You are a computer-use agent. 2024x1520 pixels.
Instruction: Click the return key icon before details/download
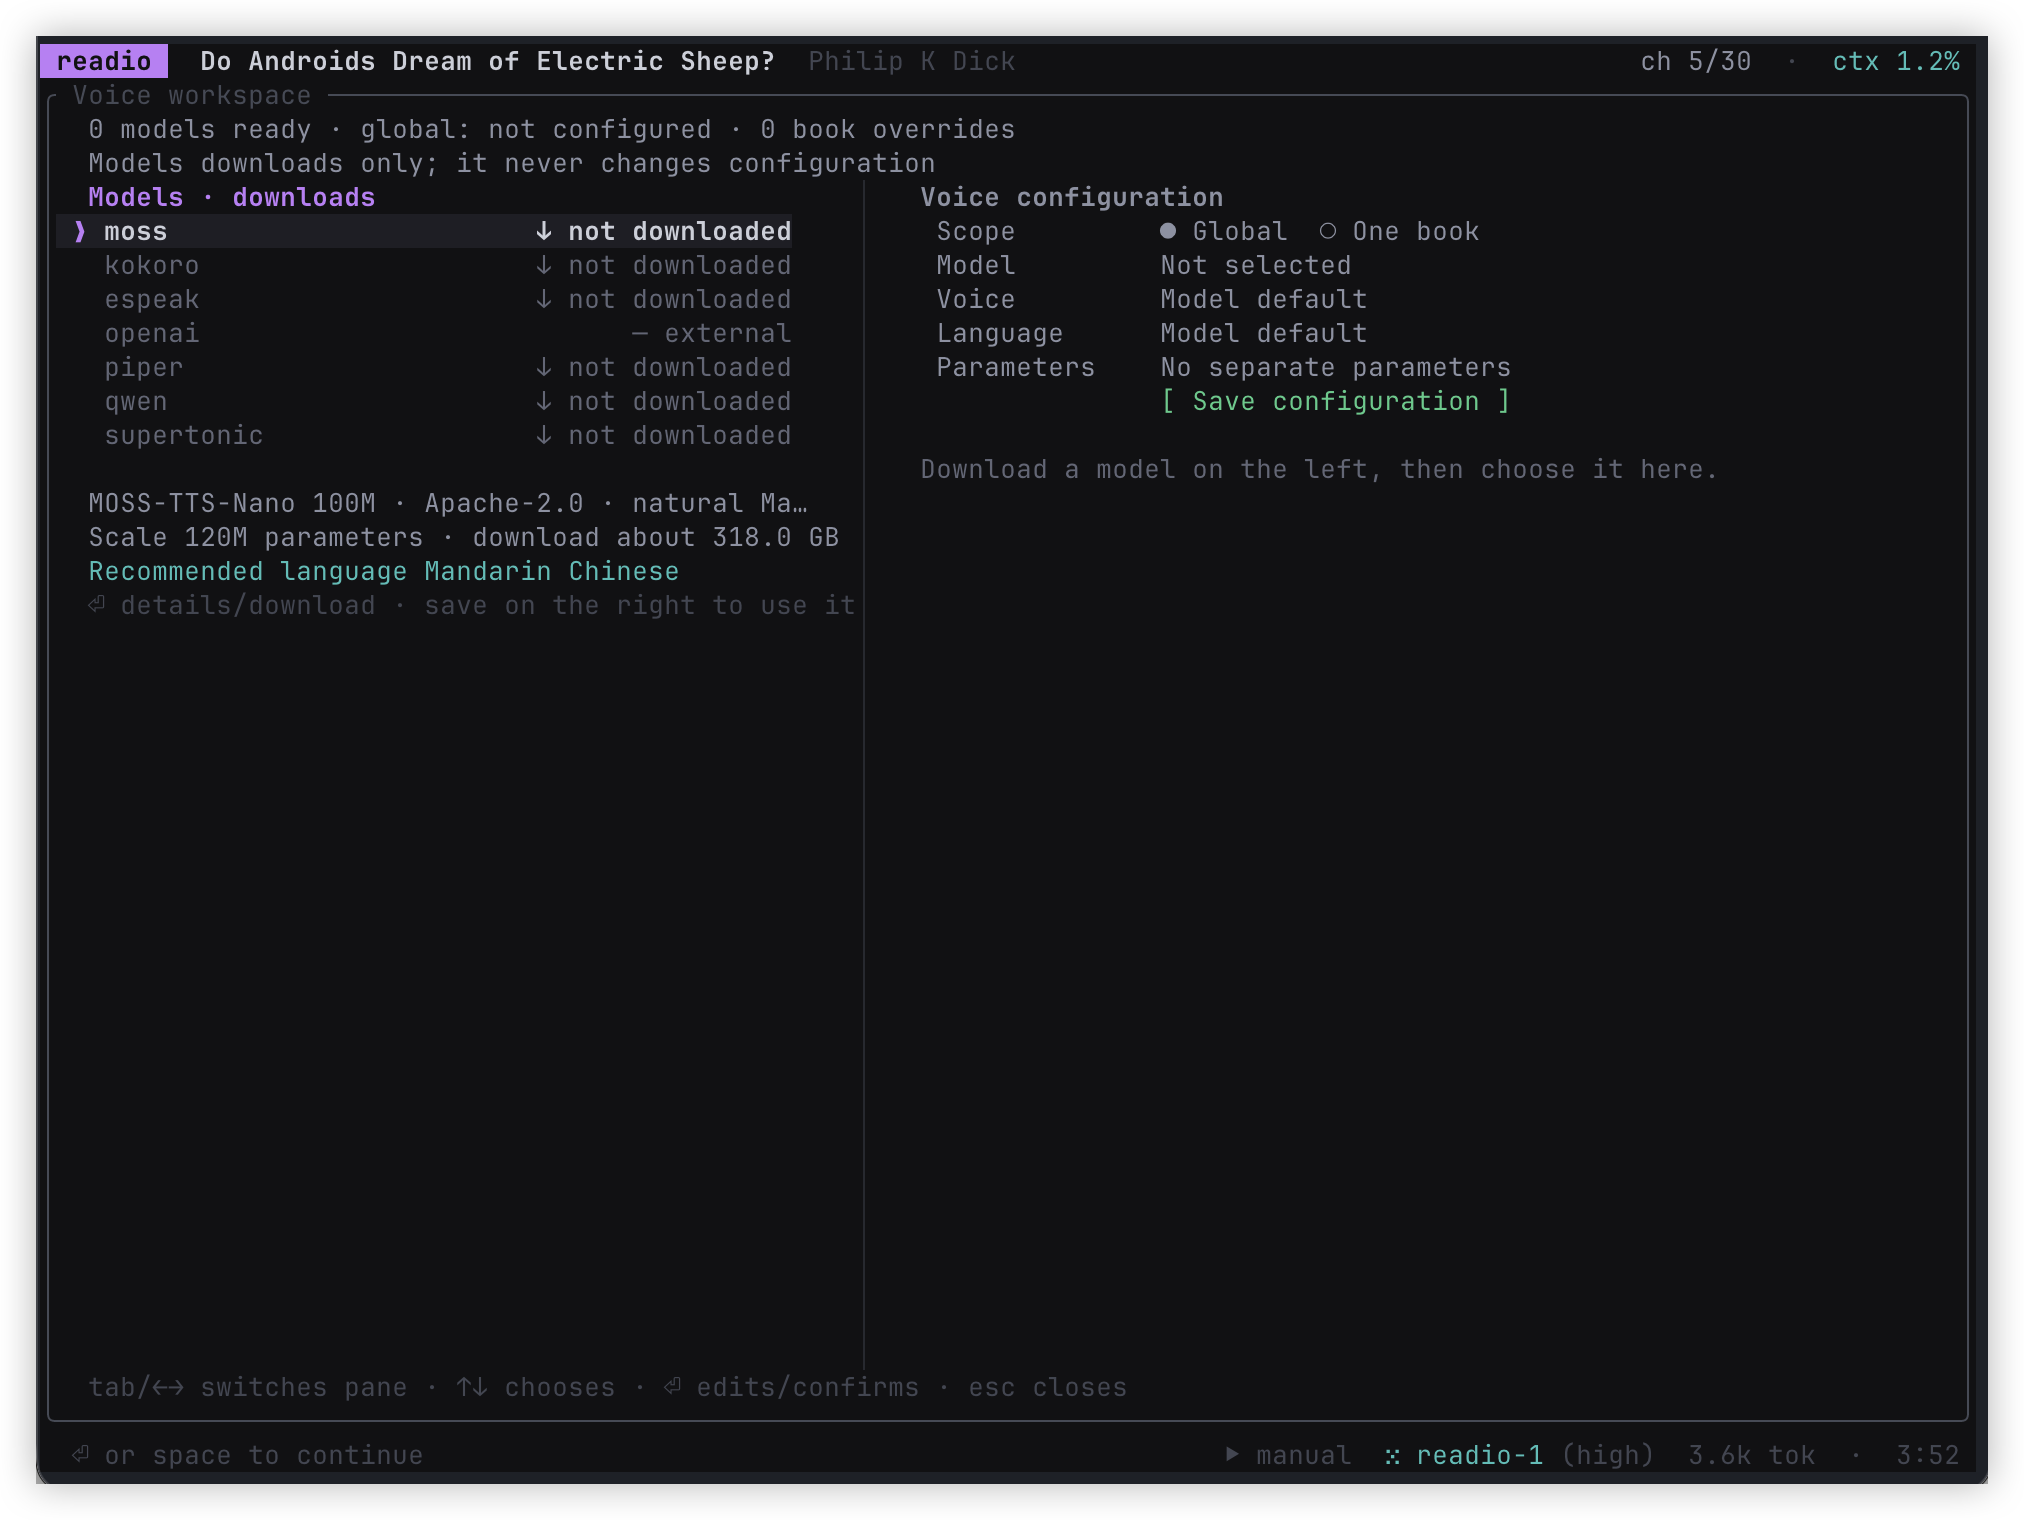(x=97, y=604)
